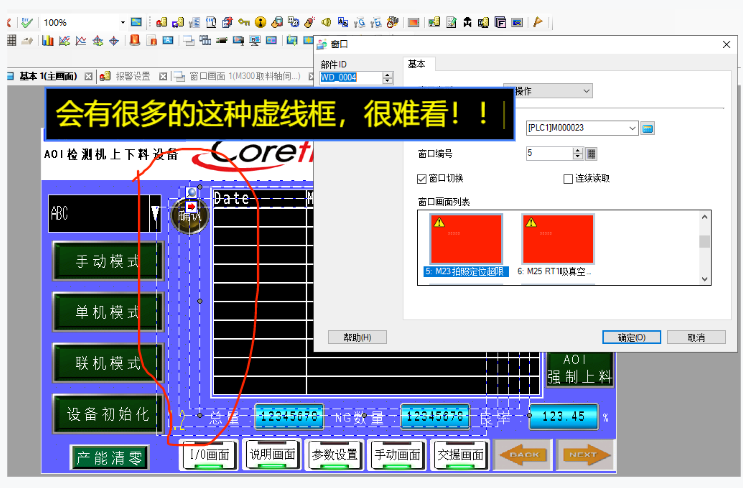This screenshot has height=488, width=743.
Task: Select the 基本 tab in the dialog
Action: click(x=416, y=64)
